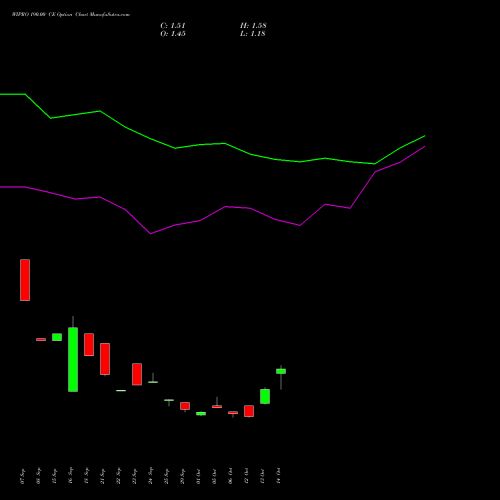Click the close value "C: 1.51"

coord(173,26)
